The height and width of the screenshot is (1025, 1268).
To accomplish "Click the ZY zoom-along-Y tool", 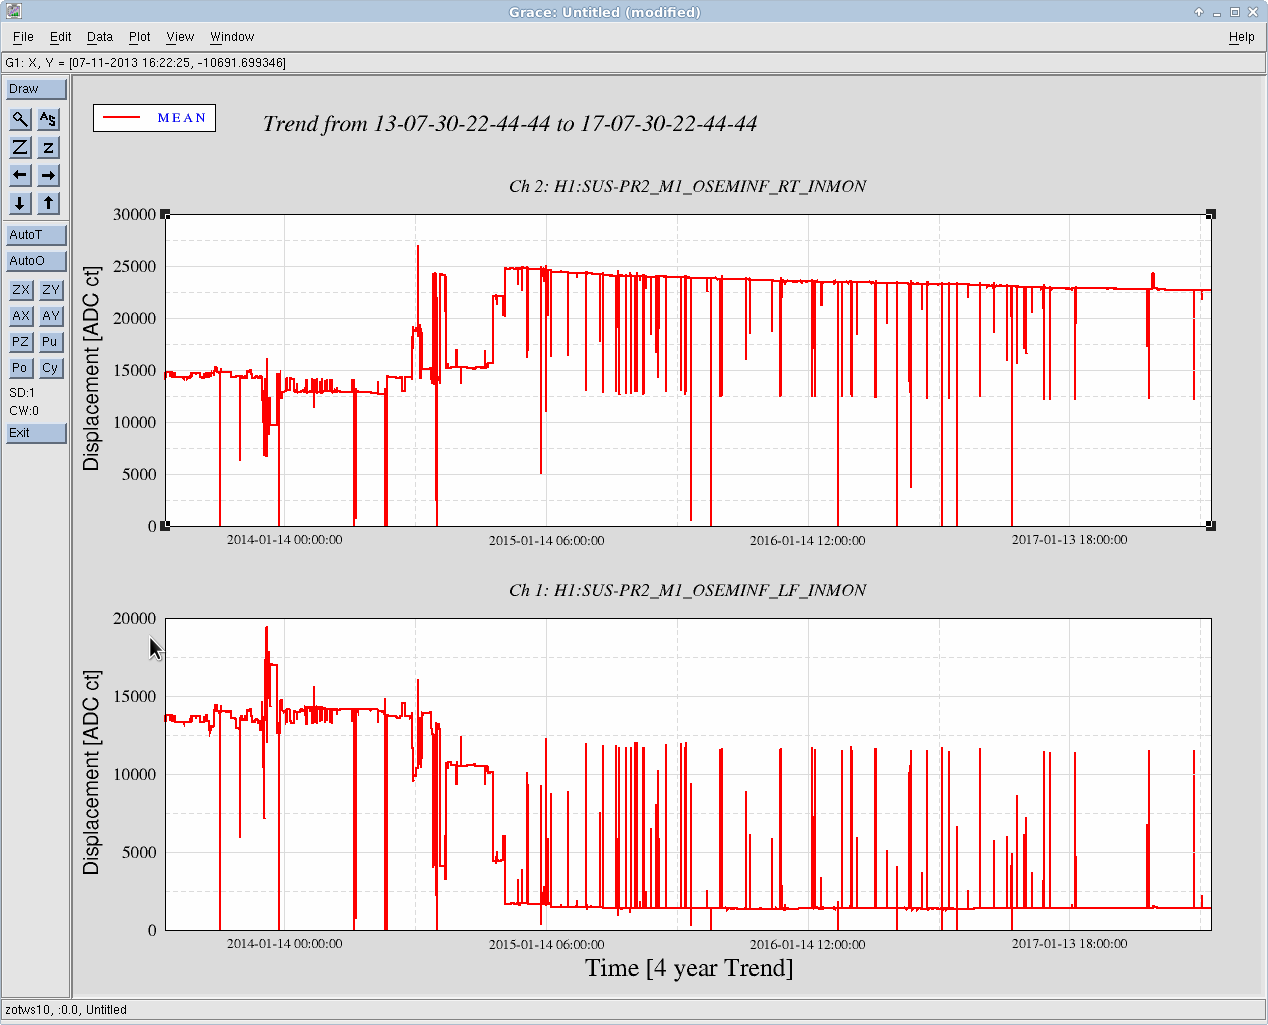I will point(50,290).
